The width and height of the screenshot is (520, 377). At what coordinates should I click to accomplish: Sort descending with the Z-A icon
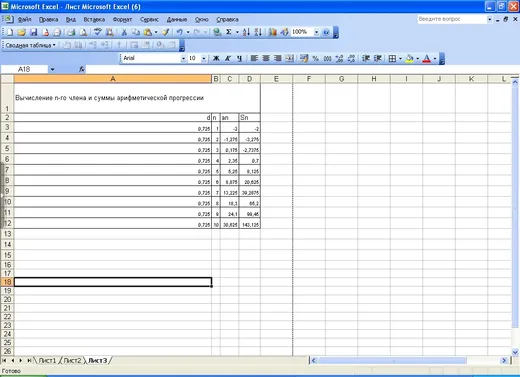coord(258,32)
